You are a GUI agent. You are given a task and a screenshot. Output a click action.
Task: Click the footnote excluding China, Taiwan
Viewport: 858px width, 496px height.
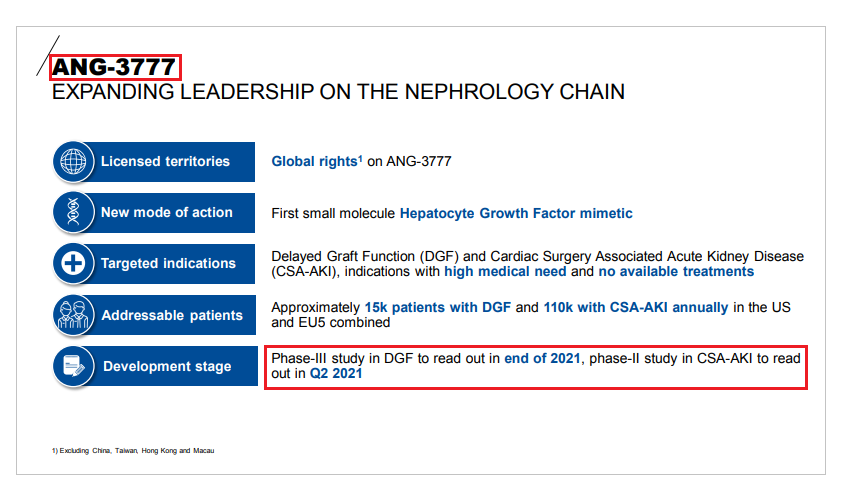[133, 451]
